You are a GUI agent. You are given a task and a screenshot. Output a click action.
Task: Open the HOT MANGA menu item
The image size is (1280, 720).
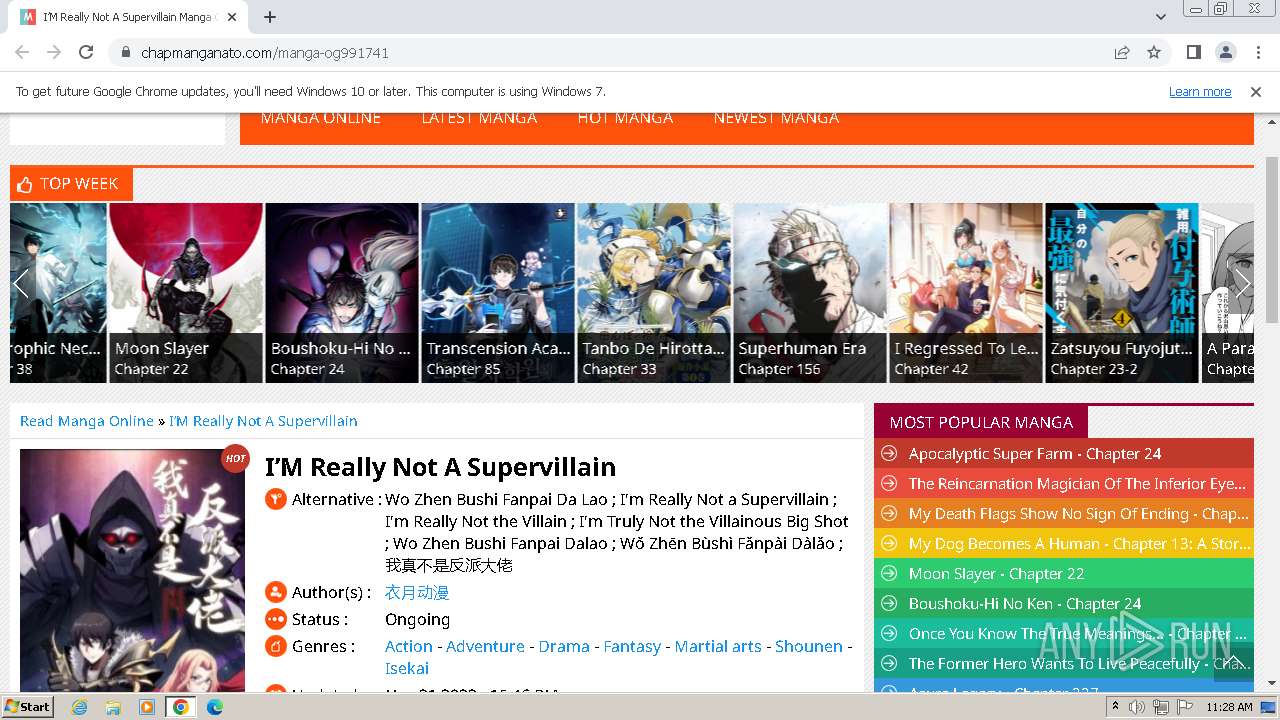click(625, 118)
